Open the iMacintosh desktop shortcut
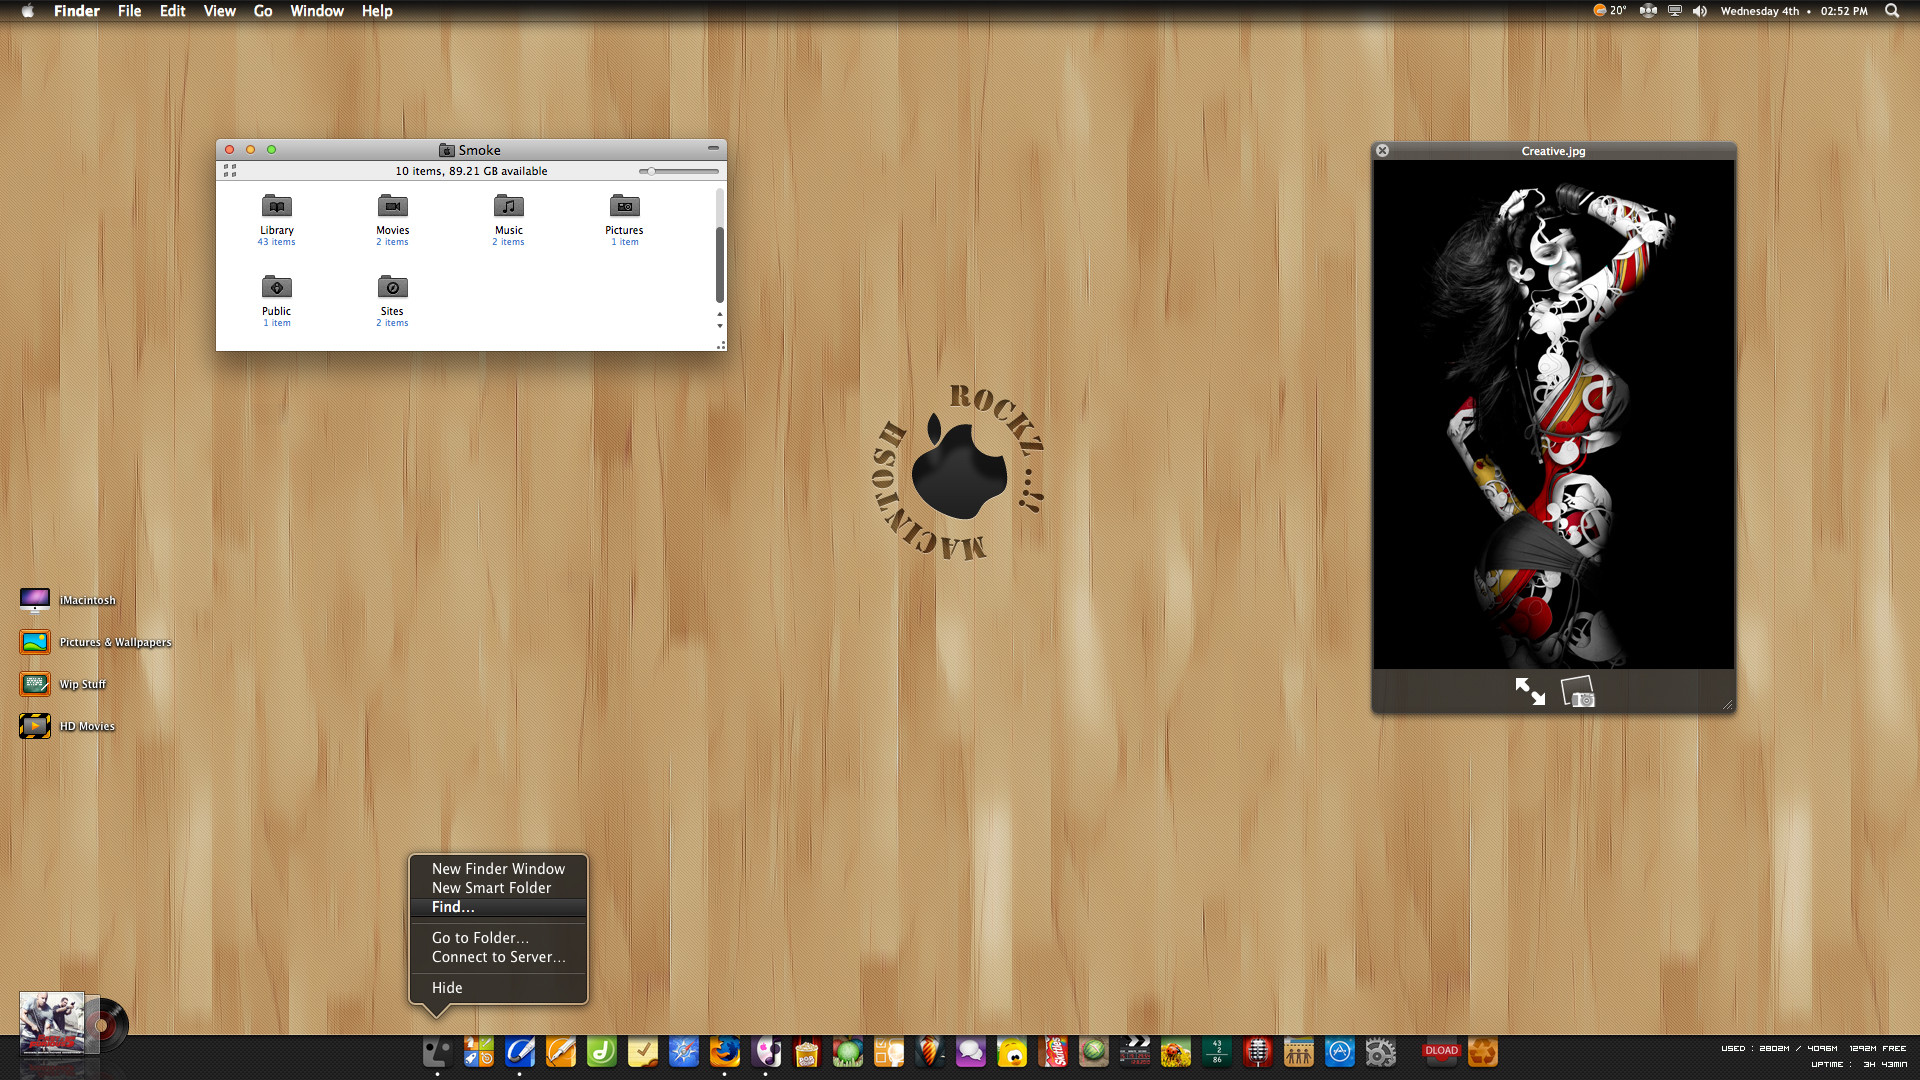 [68, 600]
